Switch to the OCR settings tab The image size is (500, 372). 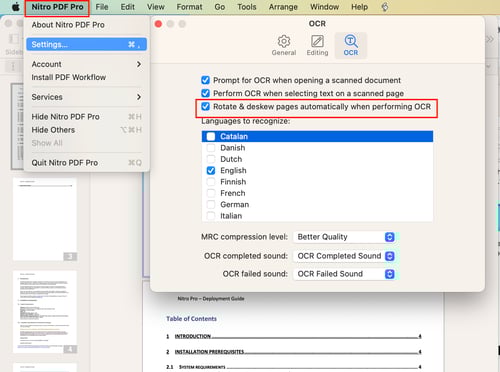tap(351, 45)
